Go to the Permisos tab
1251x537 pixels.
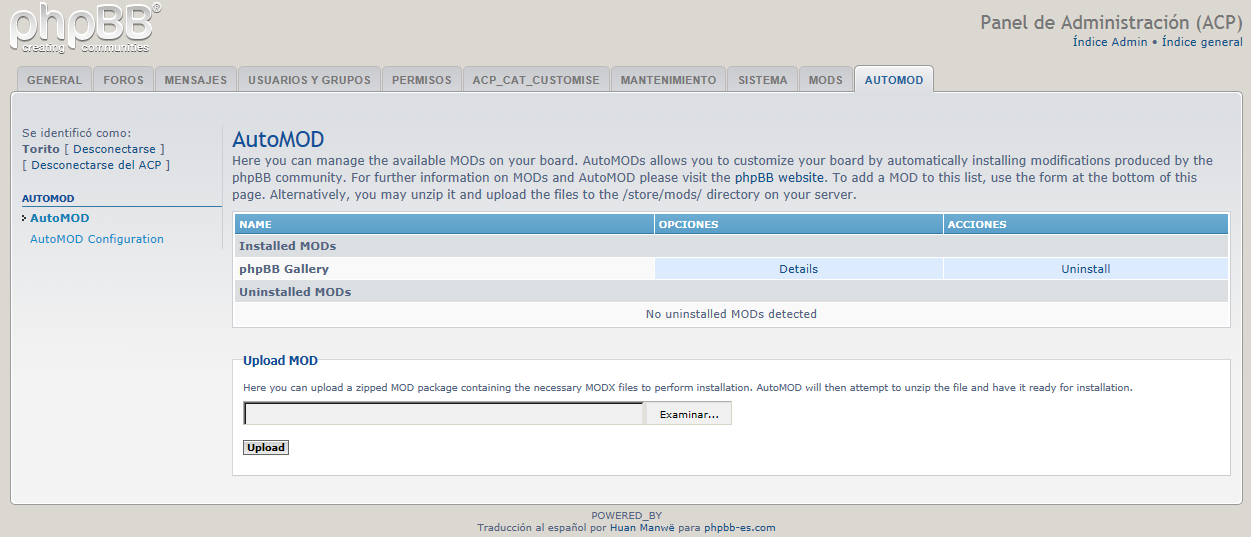(x=421, y=80)
